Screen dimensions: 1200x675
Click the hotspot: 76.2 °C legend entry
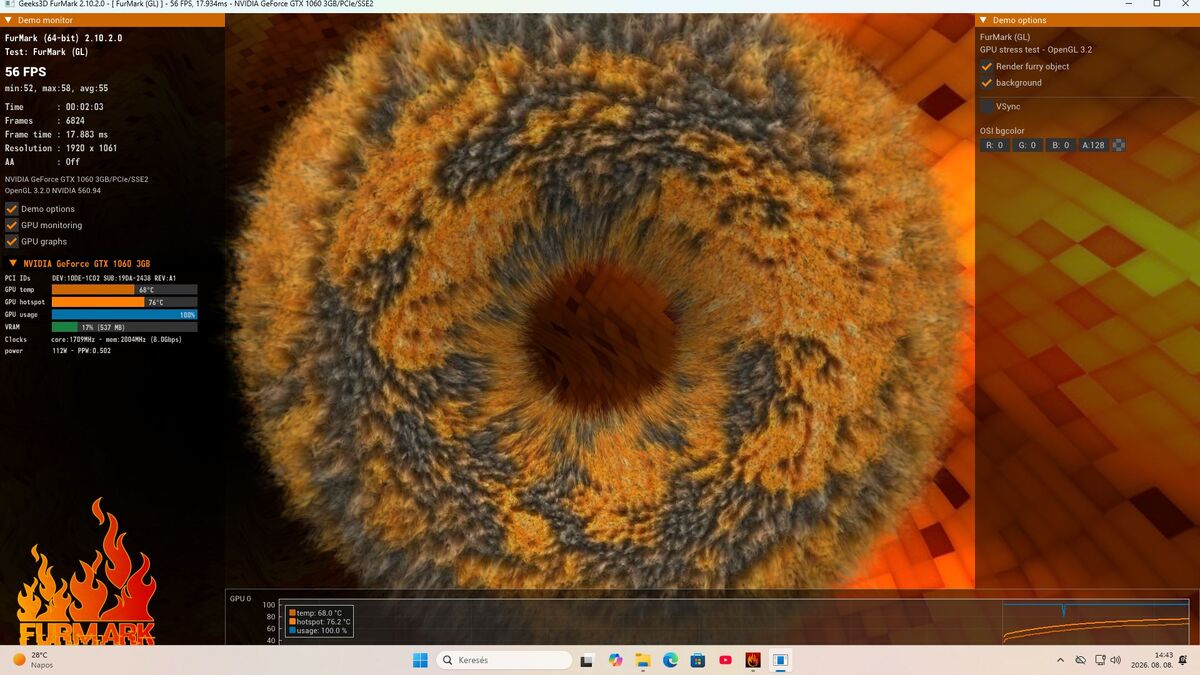[x=319, y=622]
